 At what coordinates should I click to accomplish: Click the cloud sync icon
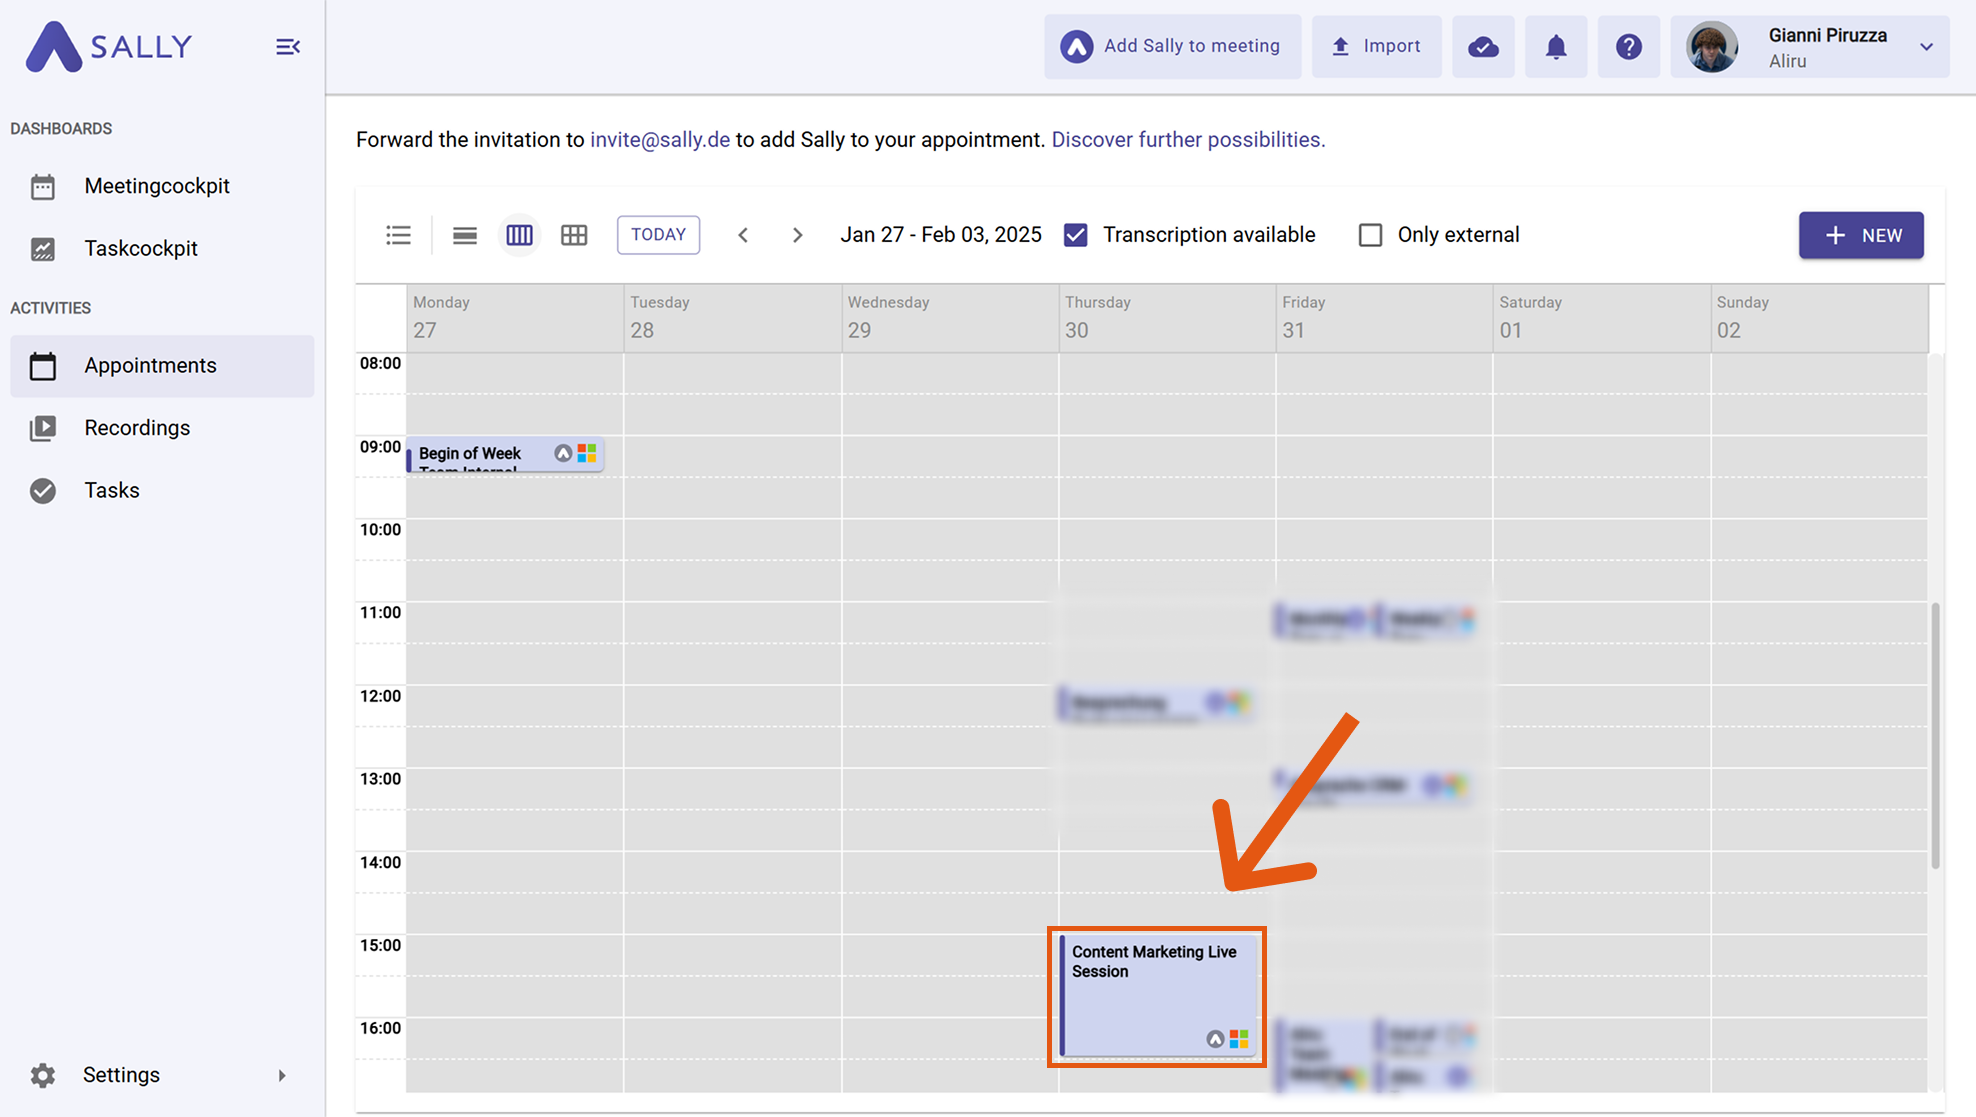point(1483,47)
